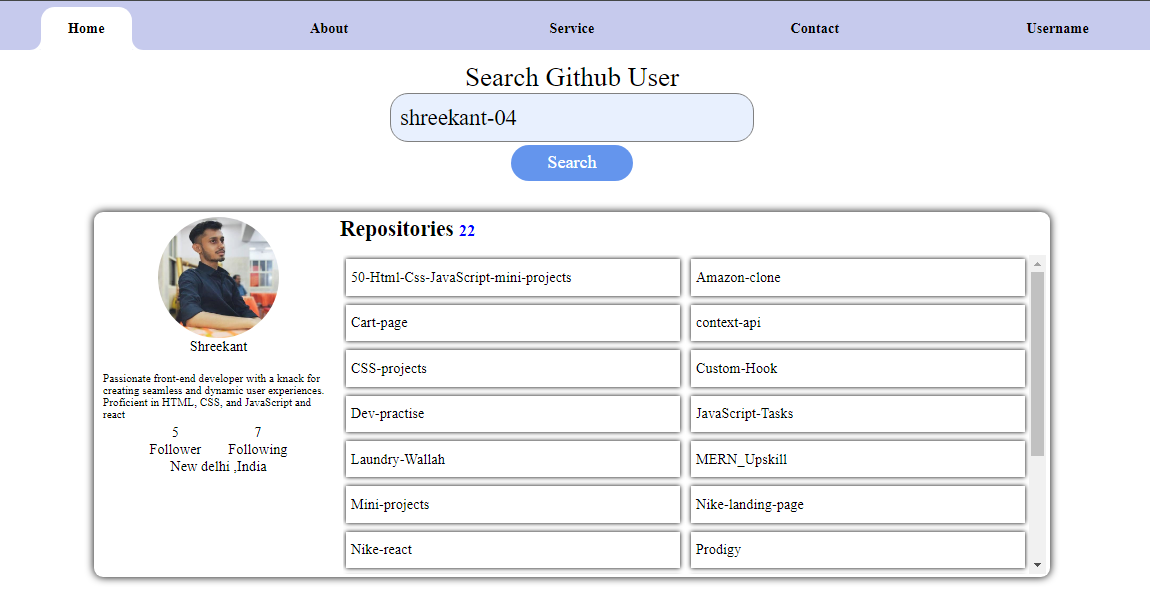Switch to the Home tab
1150x608 pixels.
point(86,28)
